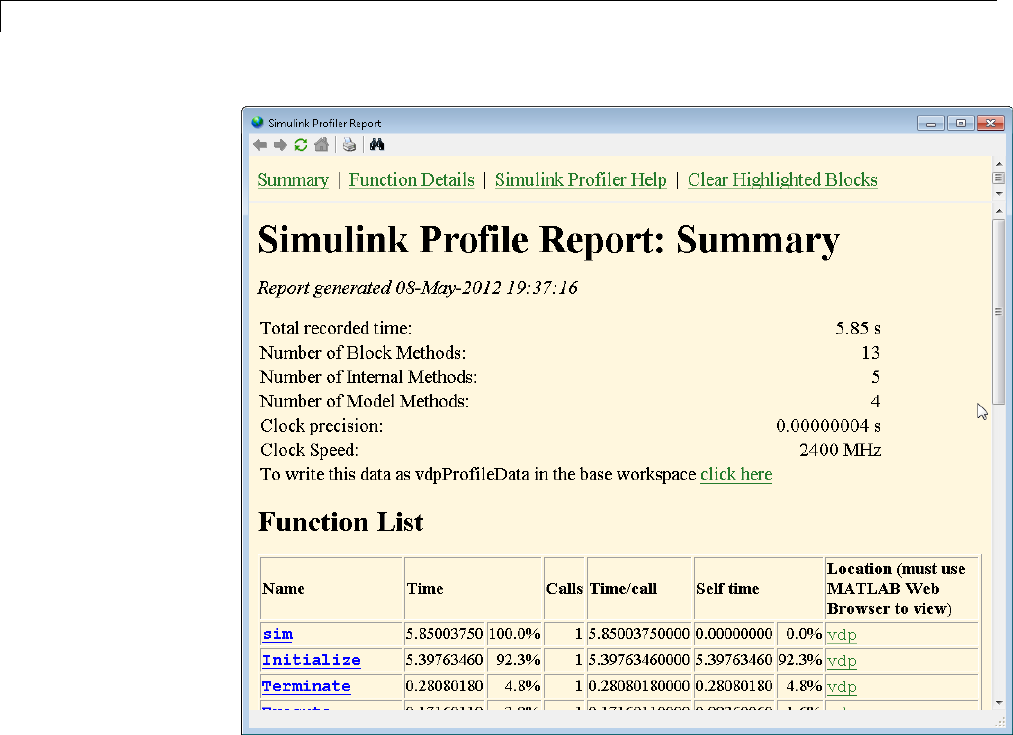Click the 'Calls' column header
Image resolution: width=1013 pixels, height=735 pixels.
tap(564, 588)
